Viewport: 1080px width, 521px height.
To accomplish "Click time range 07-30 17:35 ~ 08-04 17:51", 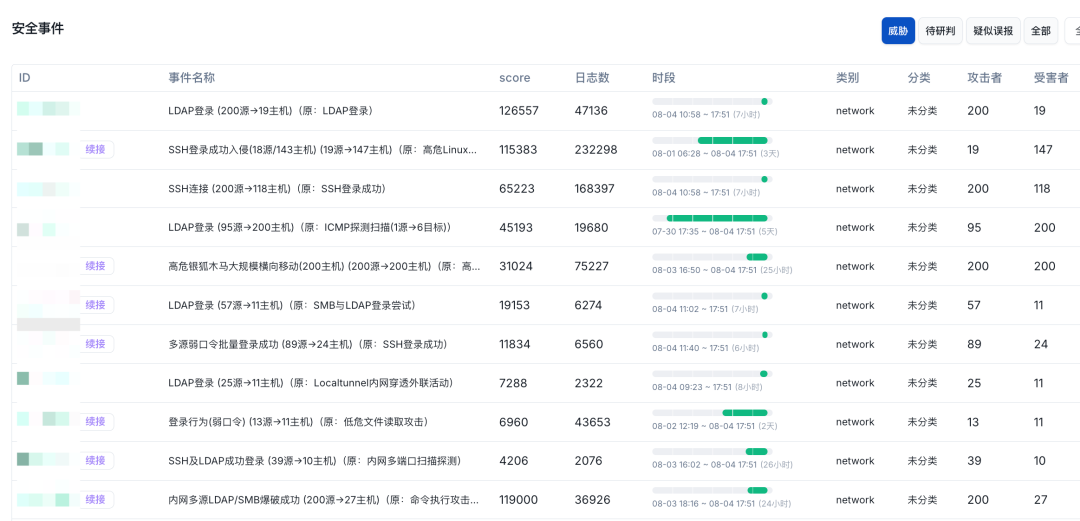I will [714, 232].
